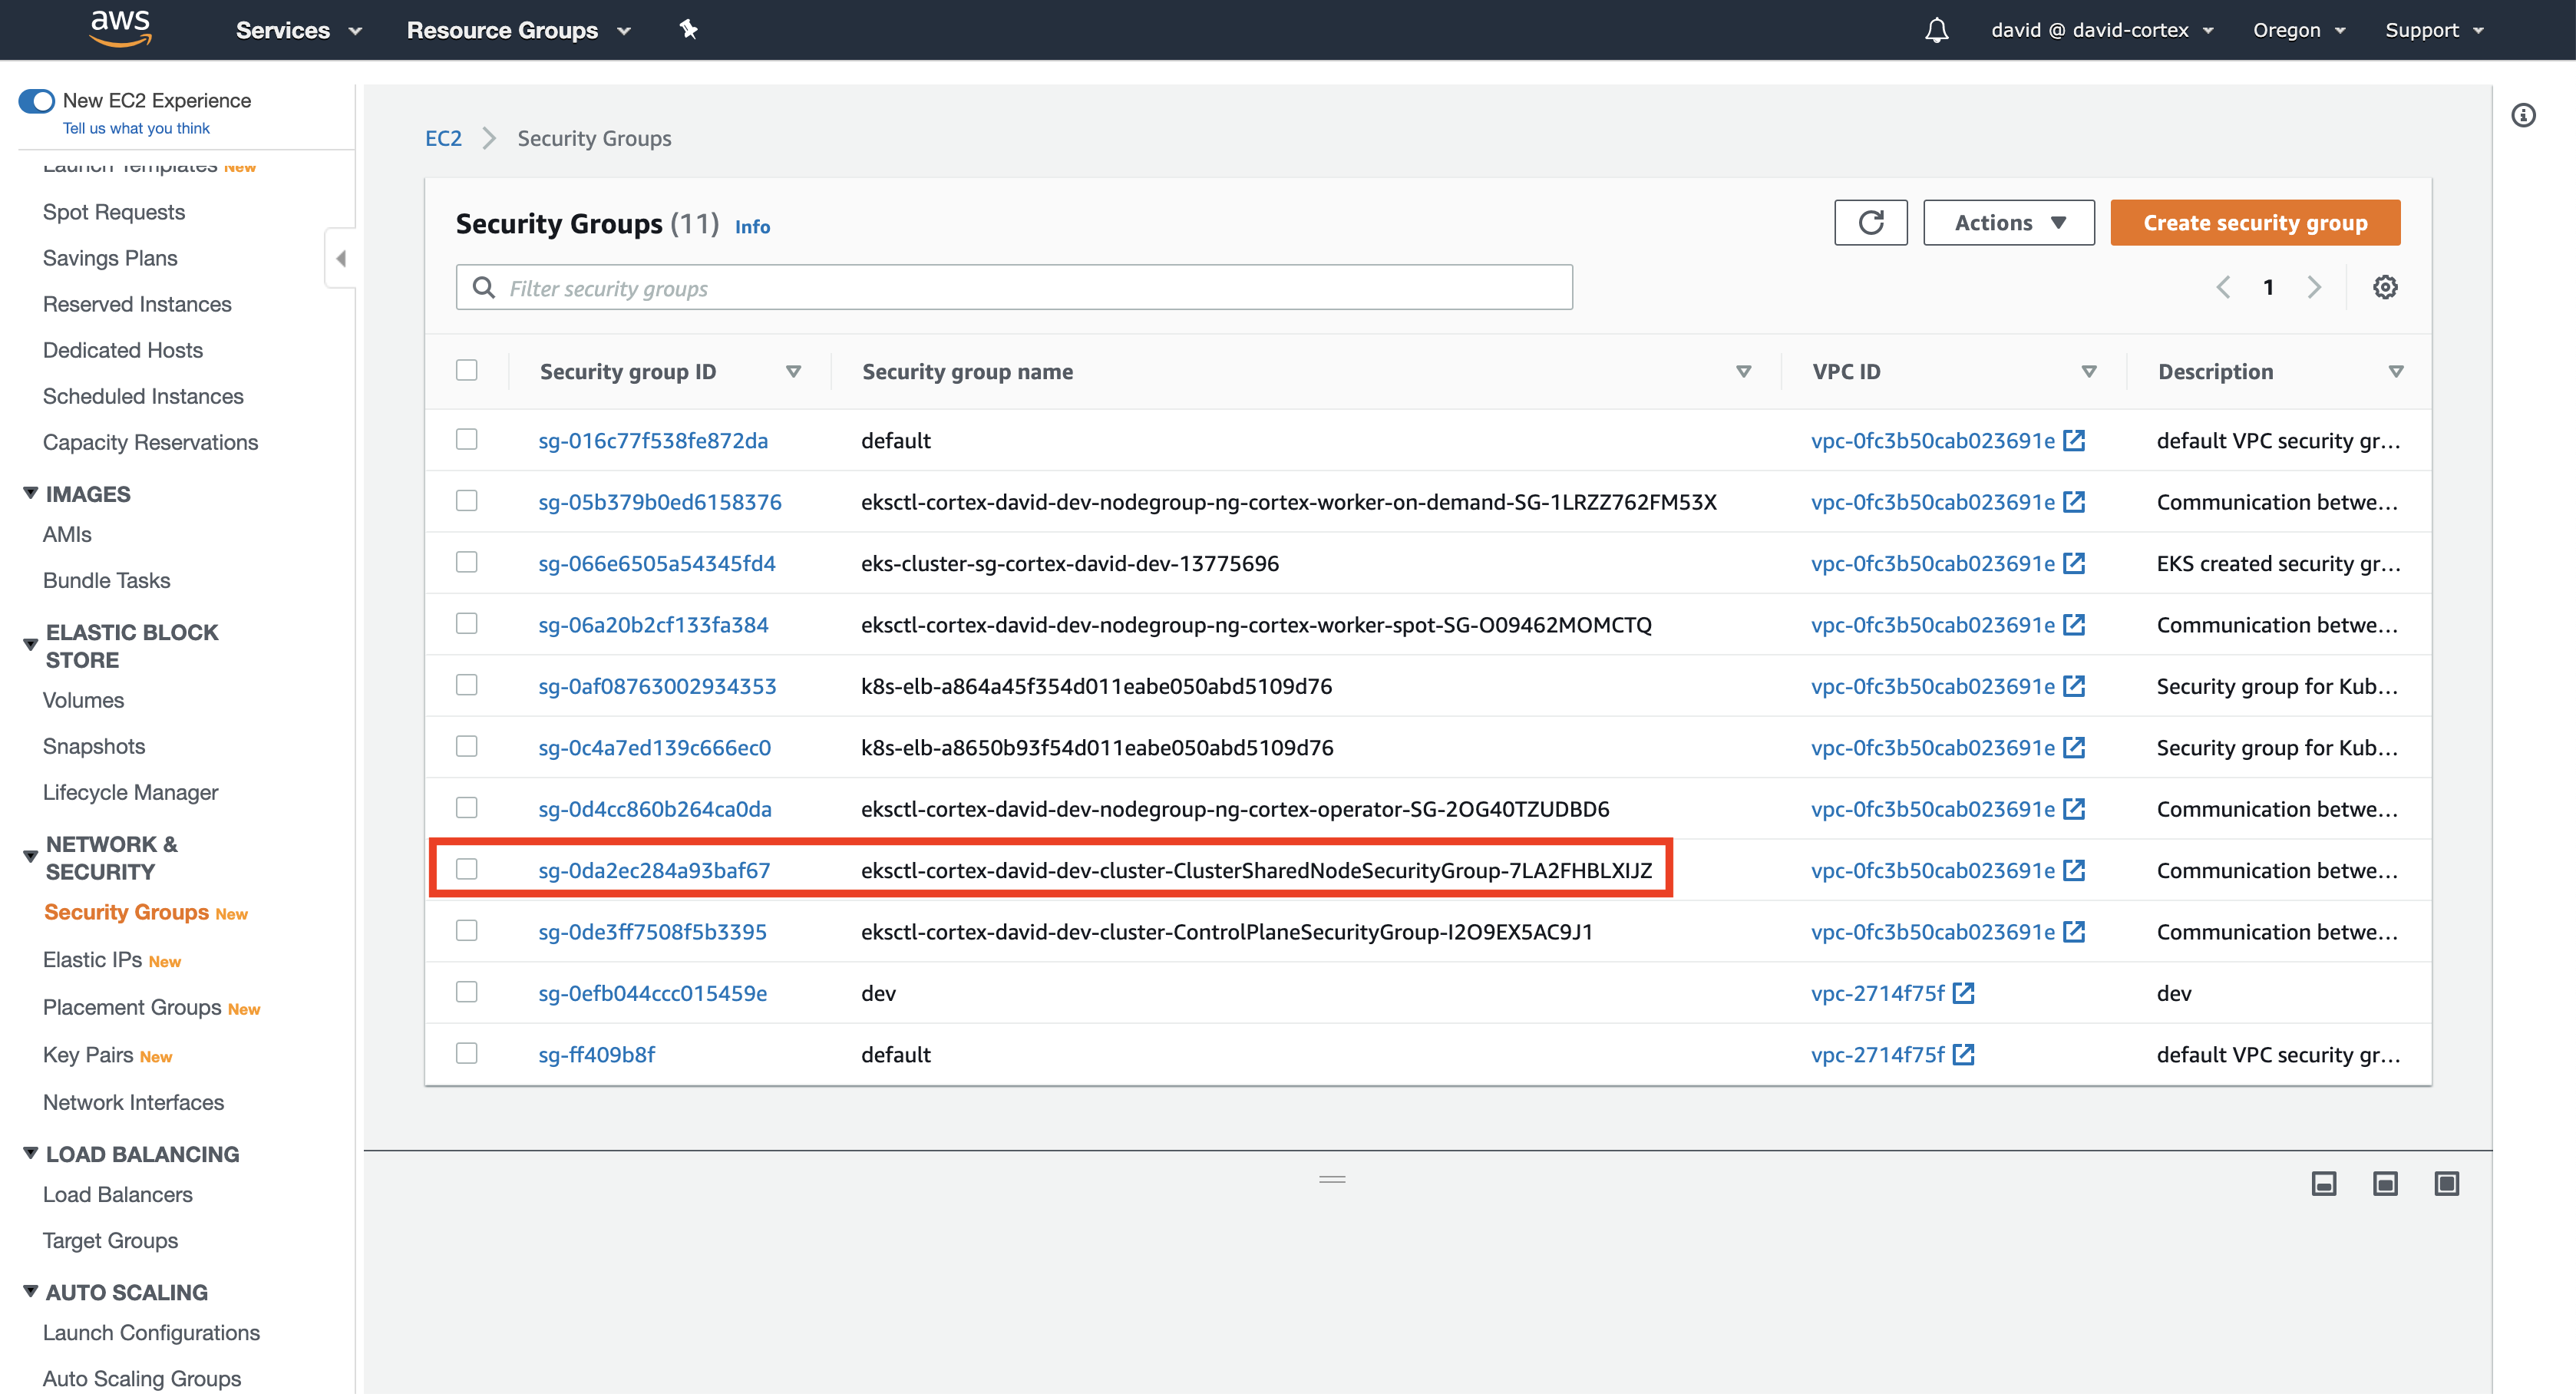The height and width of the screenshot is (1397, 2576).
Task: Tick checkbox for sg-0efb044ccc015459e
Action: [x=466, y=992]
